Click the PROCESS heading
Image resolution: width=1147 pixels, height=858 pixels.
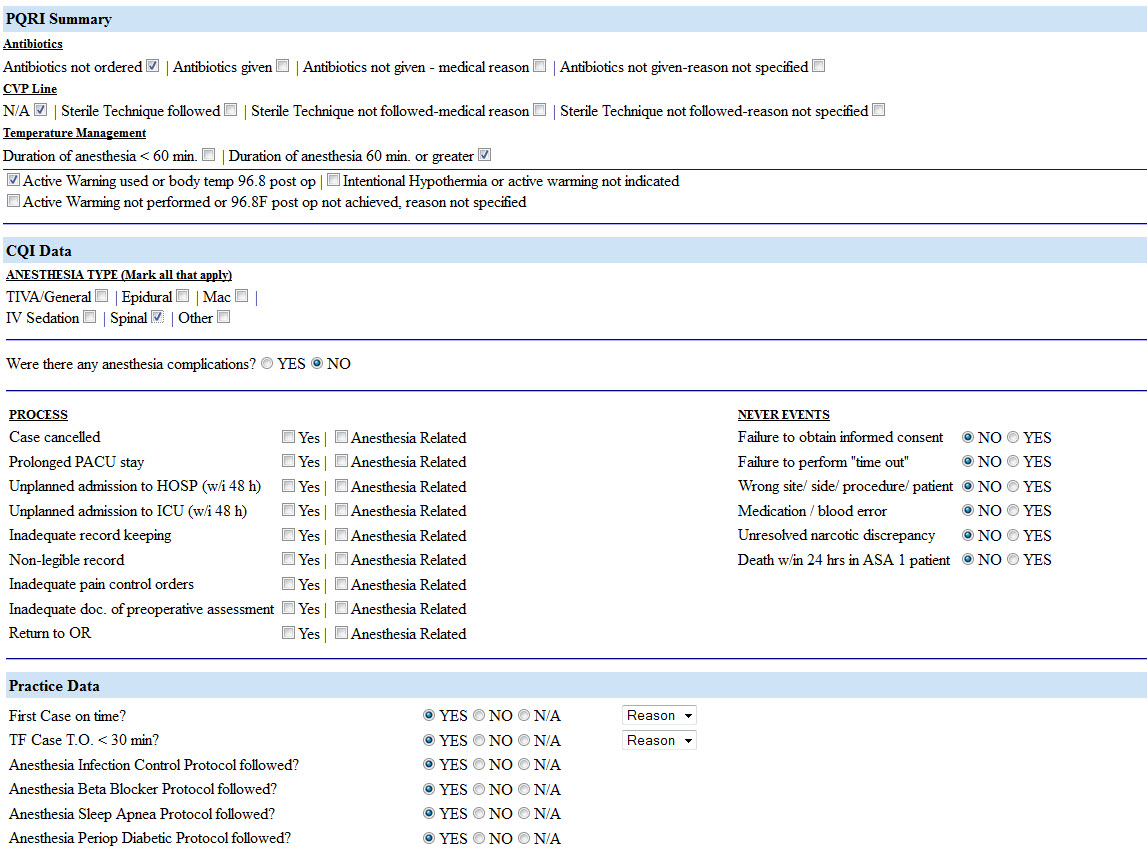(x=38, y=415)
